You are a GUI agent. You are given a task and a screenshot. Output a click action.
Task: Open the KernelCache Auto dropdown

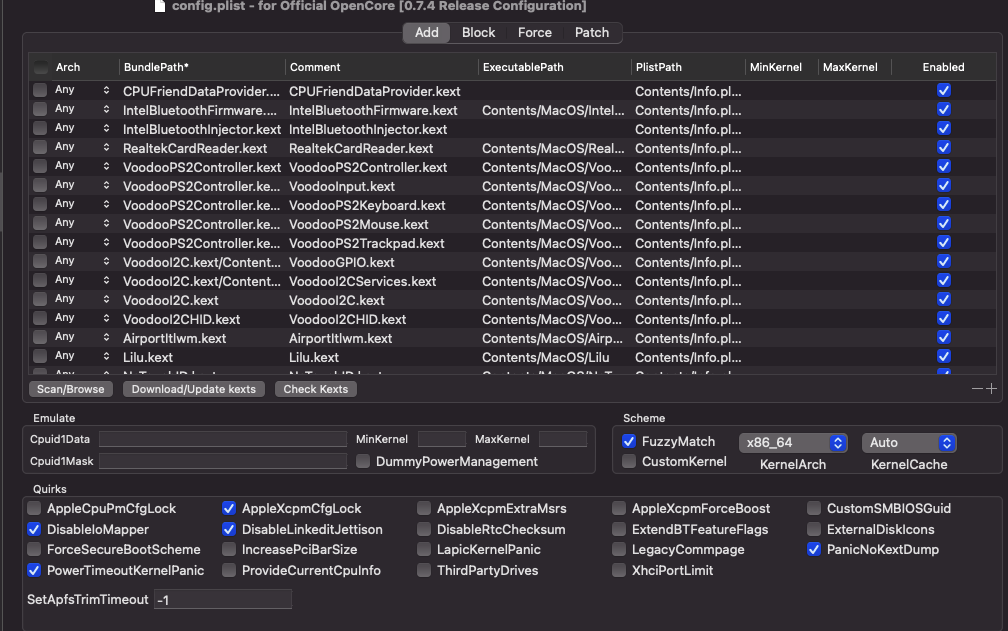(x=908, y=442)
